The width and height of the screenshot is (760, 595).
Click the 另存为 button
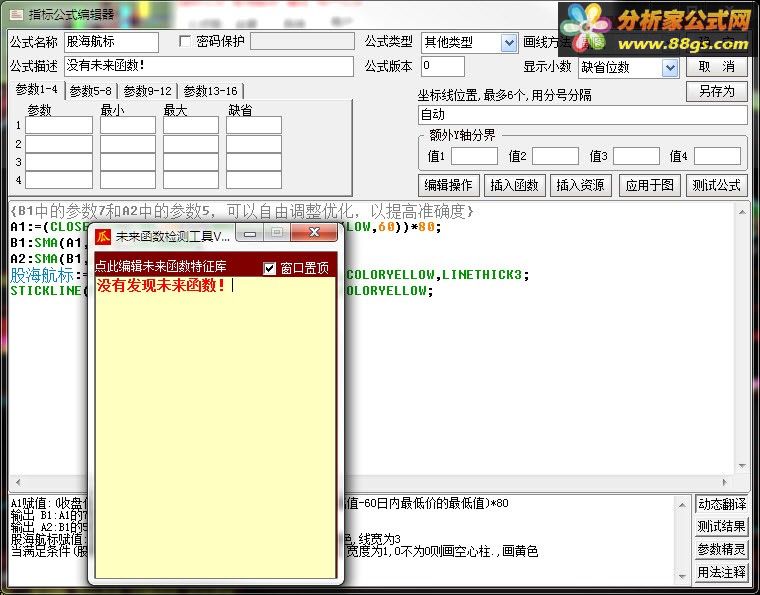(x=716, y=92)
